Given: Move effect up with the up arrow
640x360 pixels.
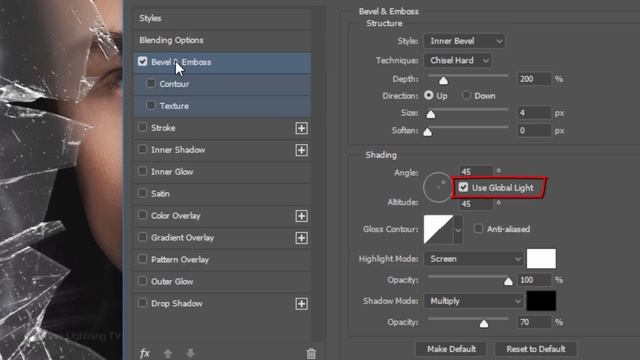Looking at the screenshot, I should click(x=168, y=353).
